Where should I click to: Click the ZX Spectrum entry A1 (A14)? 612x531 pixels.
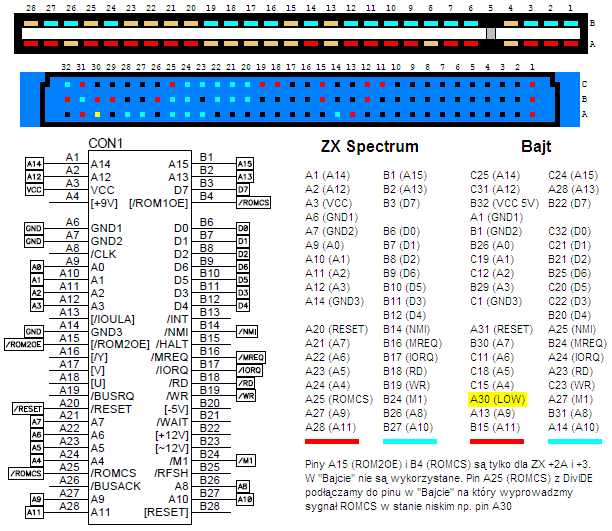(x=327, y=175)
